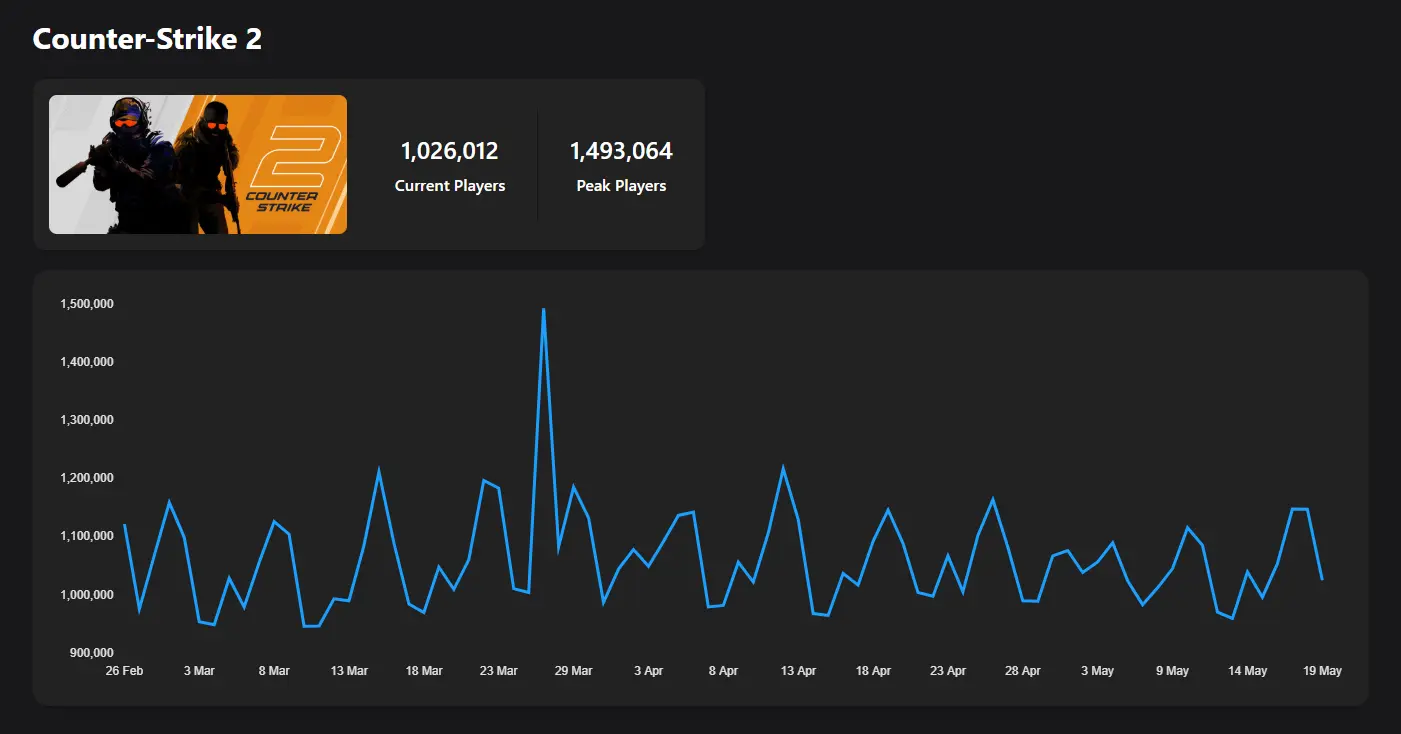Click the 23 Apr date label
This screenshot has width=1401, height=734.
pos(948,671)
